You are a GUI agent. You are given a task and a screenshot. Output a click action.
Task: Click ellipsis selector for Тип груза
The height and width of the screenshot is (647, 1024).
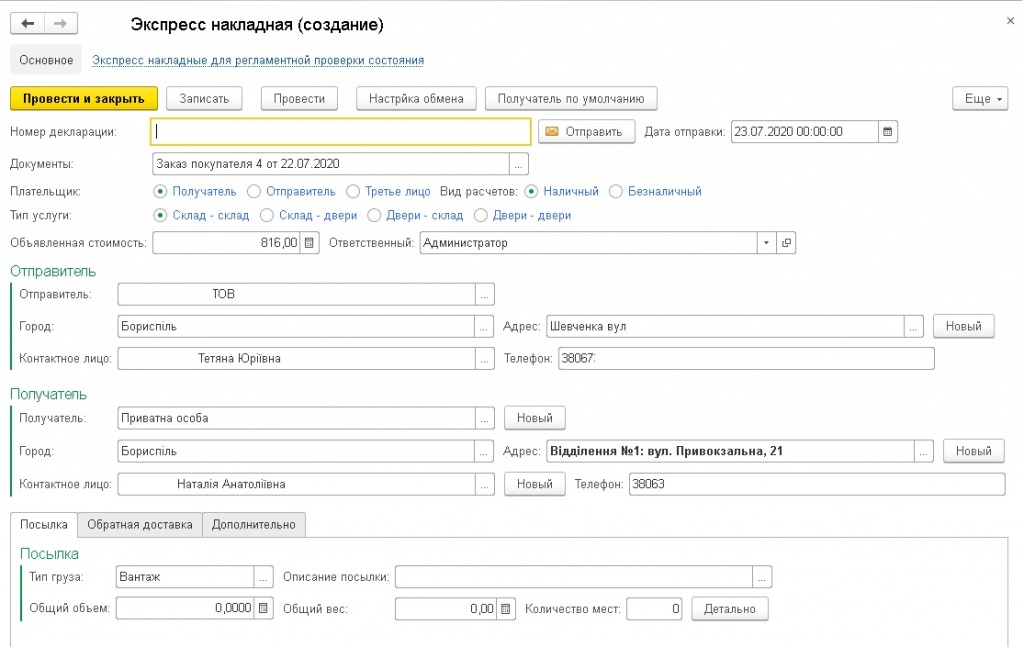point(264,577)
